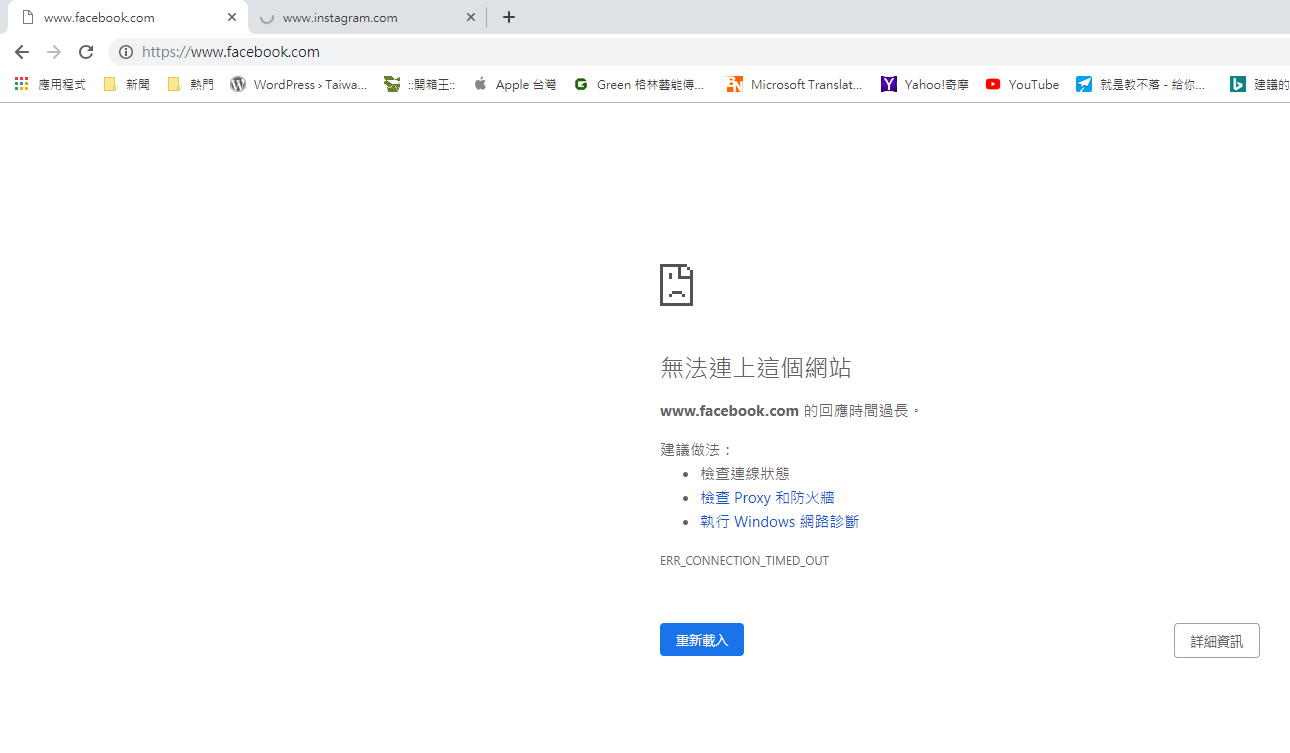Open the Yahoo!奇摩 bookmark
The height and width of the screenshot is (753, 1290).
[x=925, y=85]
